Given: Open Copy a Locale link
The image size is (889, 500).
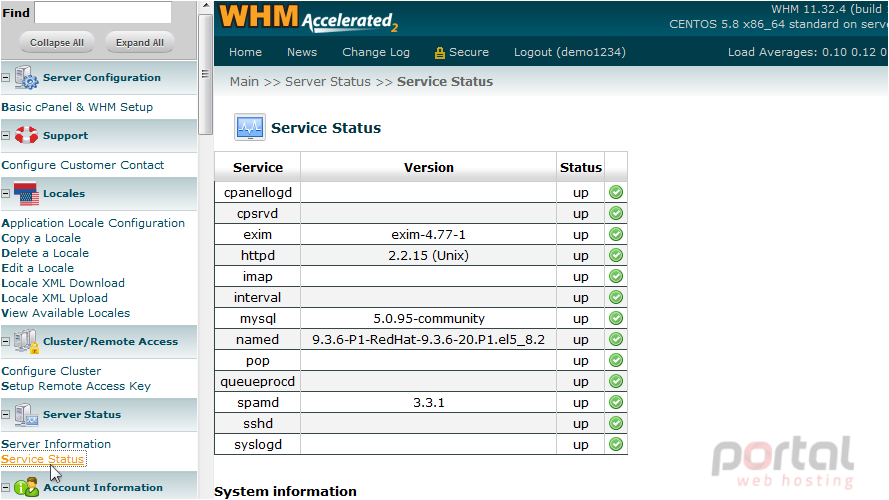Looking at the screenshot, I should tap(41, 238).
